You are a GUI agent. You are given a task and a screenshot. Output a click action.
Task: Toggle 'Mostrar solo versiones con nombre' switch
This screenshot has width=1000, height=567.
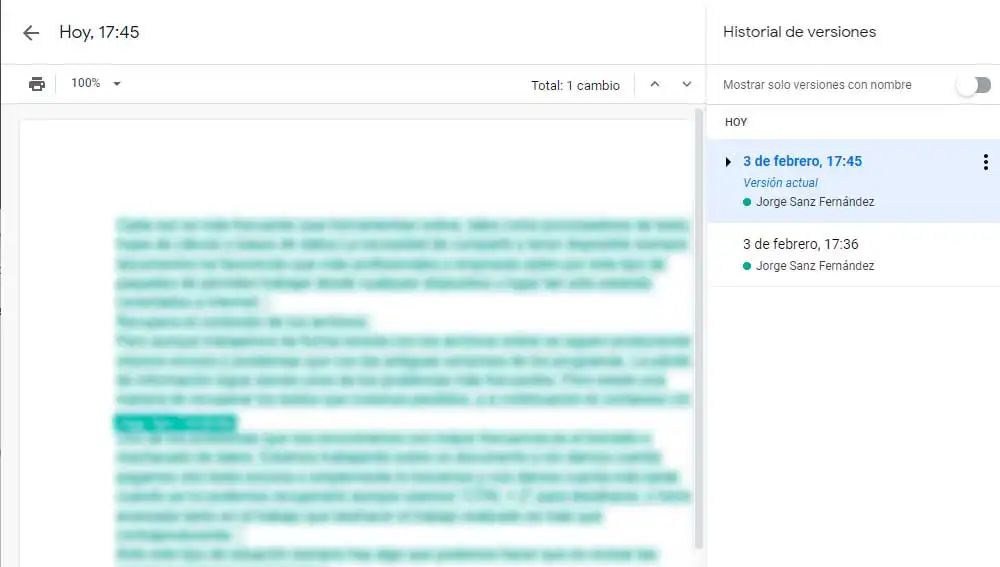974,85
